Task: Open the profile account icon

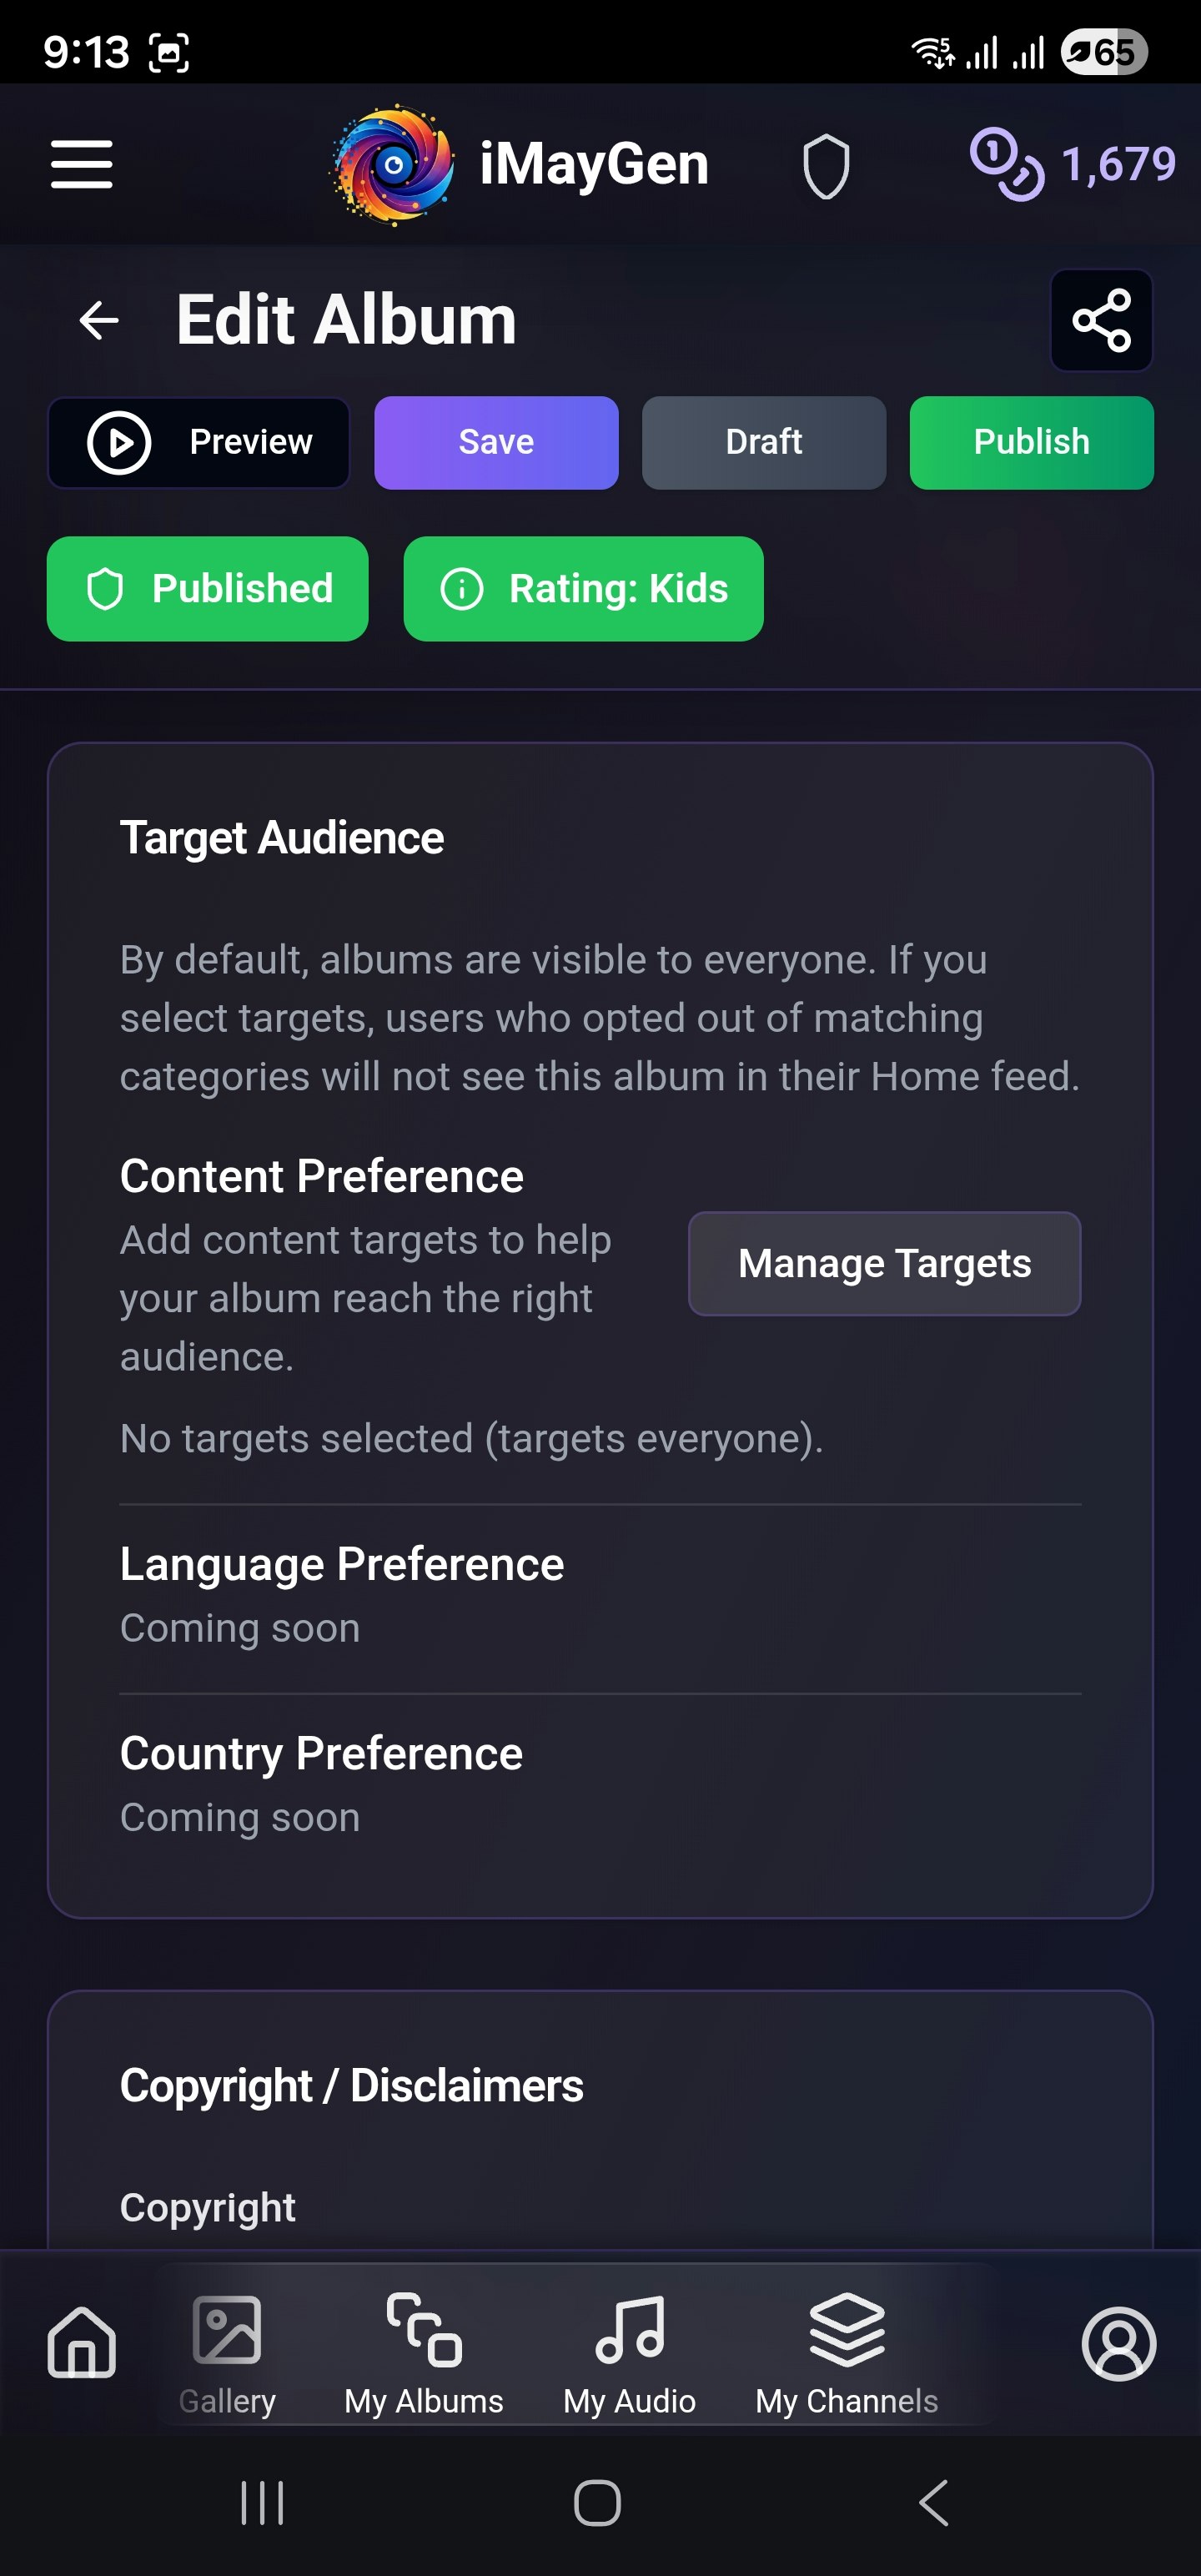Action: 1118,2343
